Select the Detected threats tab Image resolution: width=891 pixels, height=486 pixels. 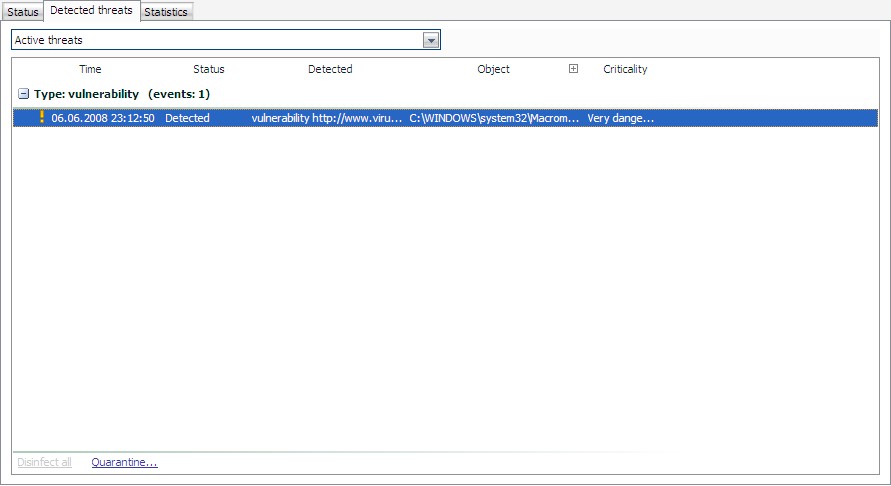(x=91, y=10)
